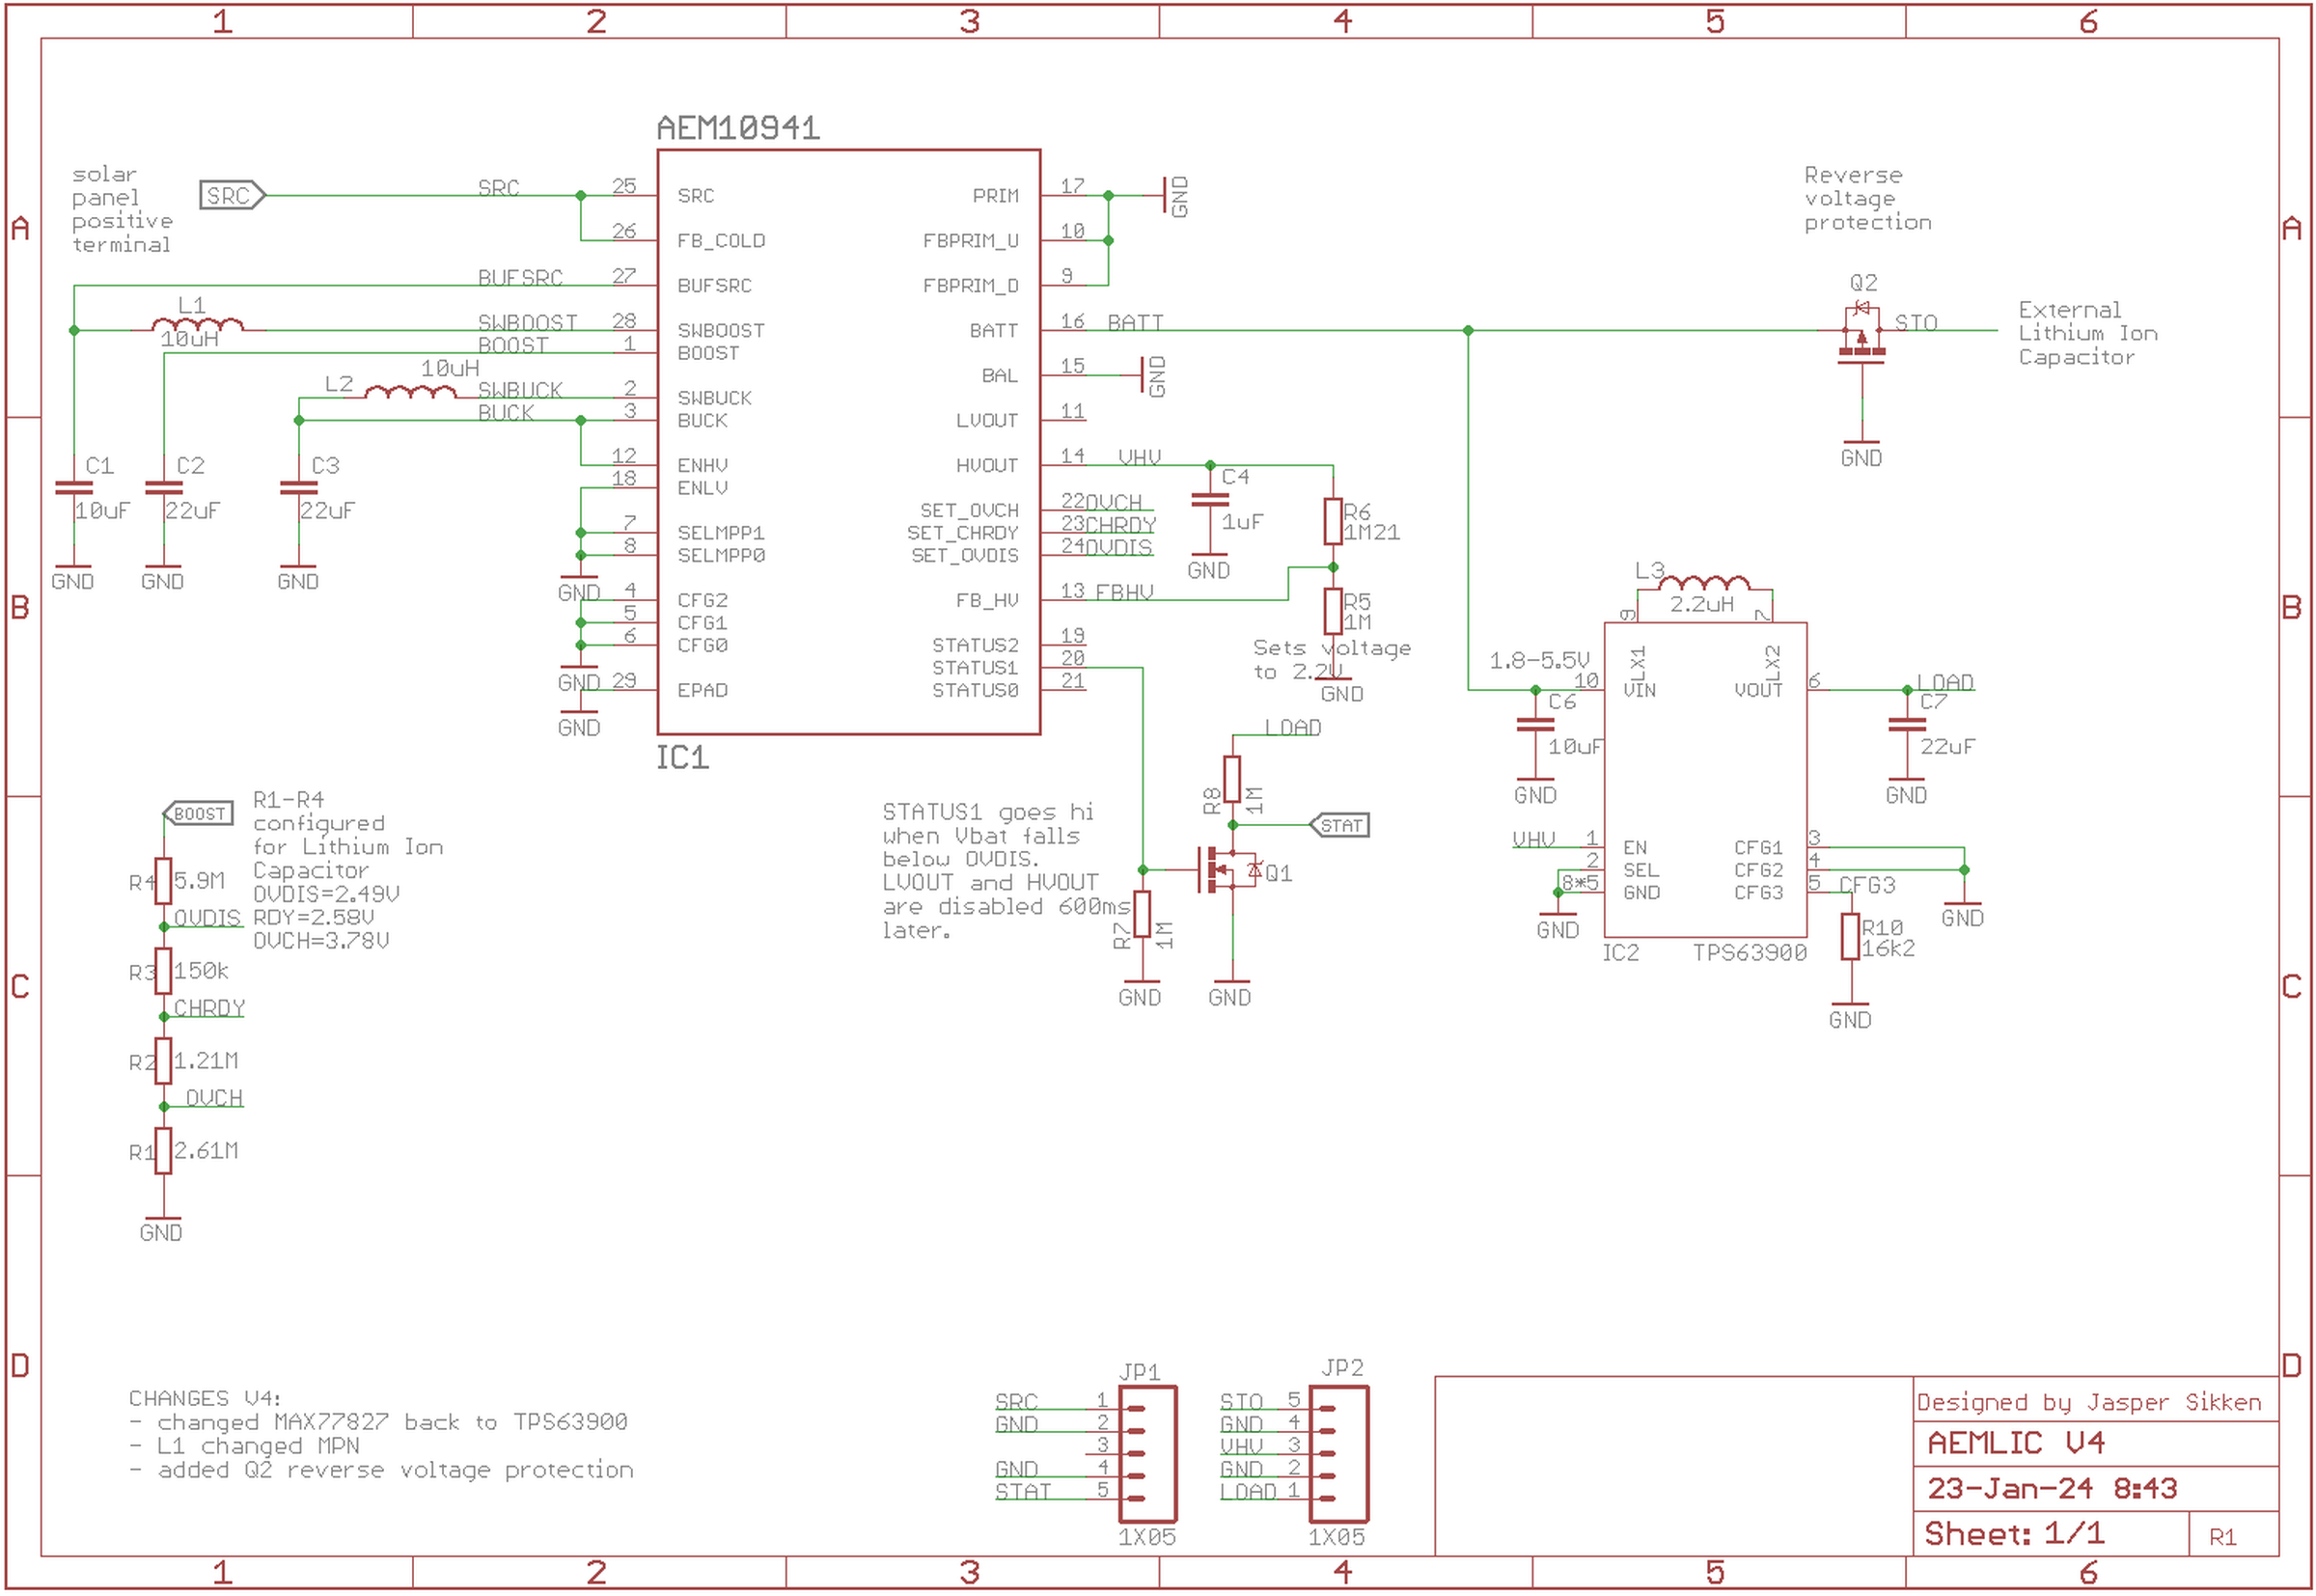Image resolution: width=2316 pixels, height=1596 pixels.
Task: Click the 'AEMLIC V4' title
Action: click(x=2015, y=1443)
